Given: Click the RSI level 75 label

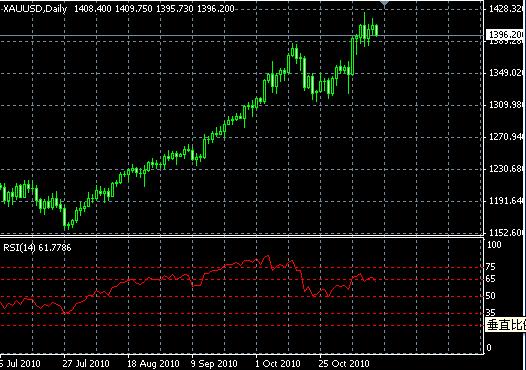Looking at the screenshot, I should click(x=490, y=267).
